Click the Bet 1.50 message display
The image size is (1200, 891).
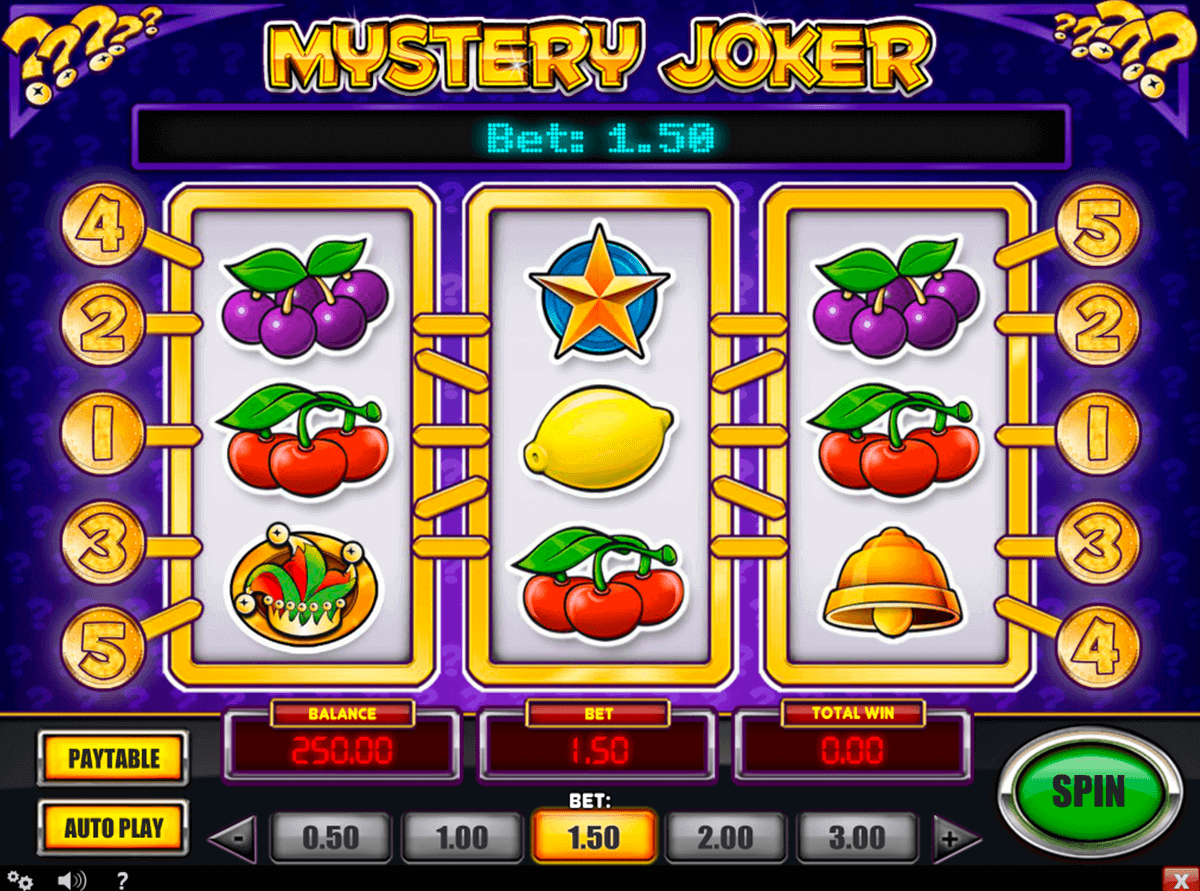point(600,137)
